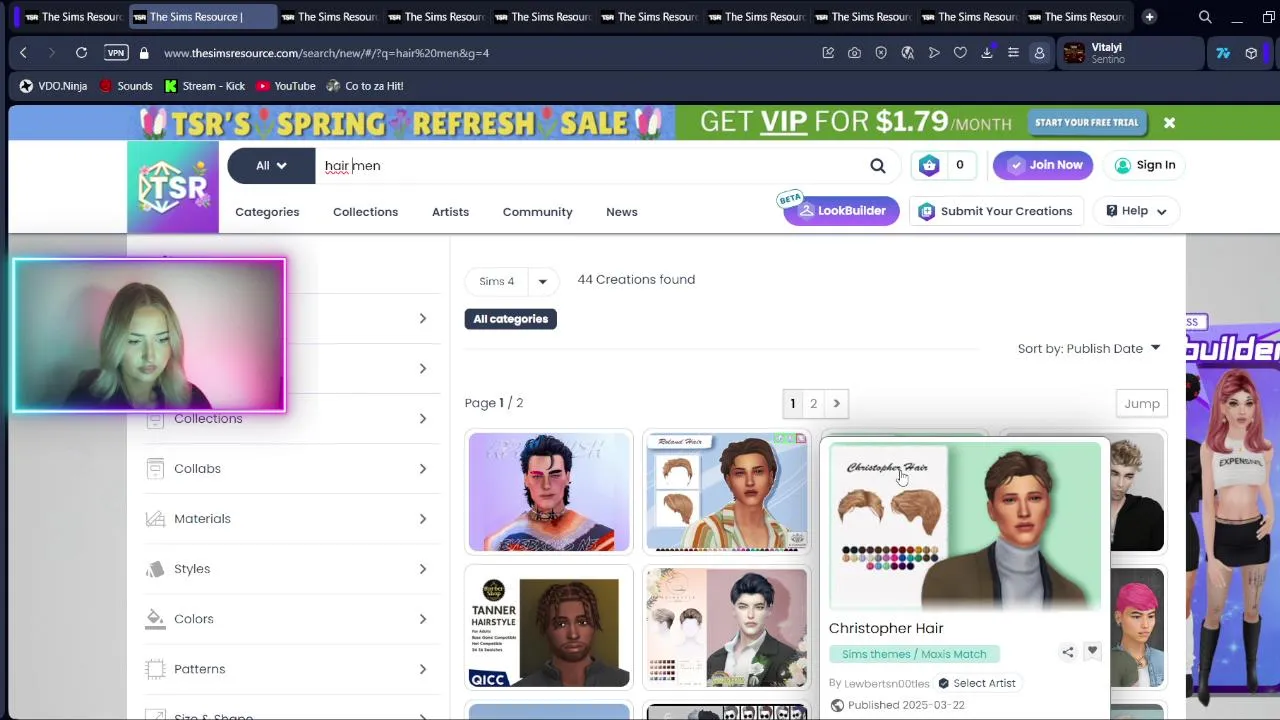This screenshot has height=720, width=1280.
Task: Click the next page arrow in pagination
Action: (x=836, y=404)
